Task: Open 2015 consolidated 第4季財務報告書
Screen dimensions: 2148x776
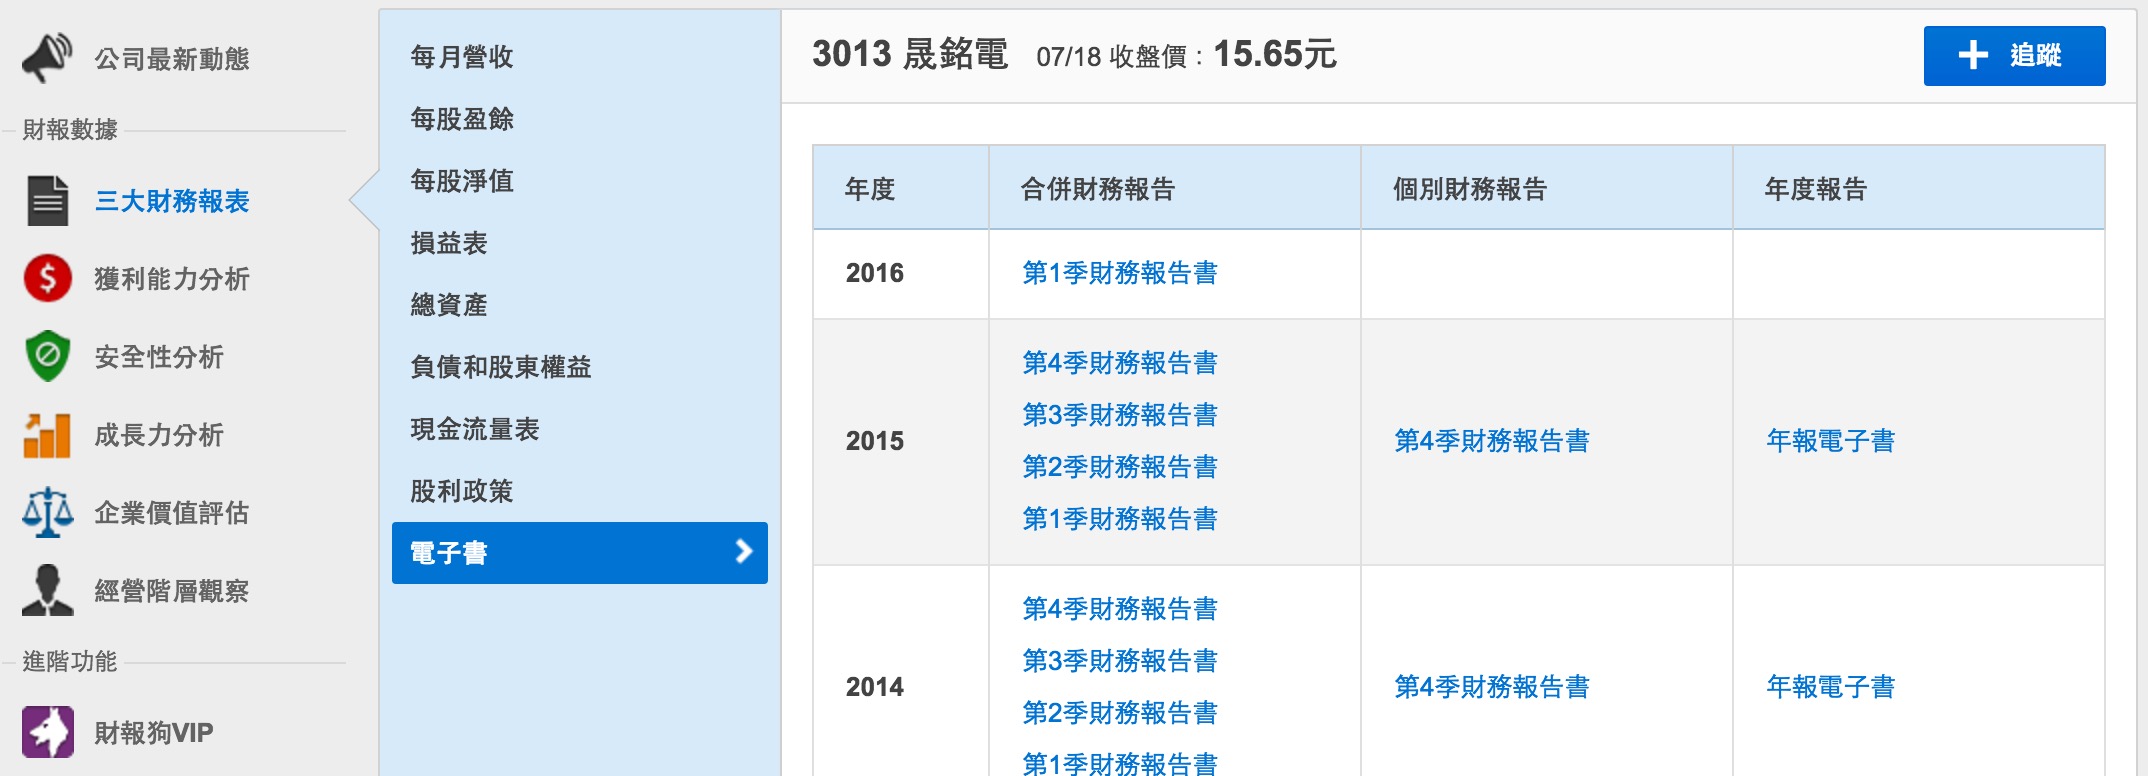Action: (1120, 363)
